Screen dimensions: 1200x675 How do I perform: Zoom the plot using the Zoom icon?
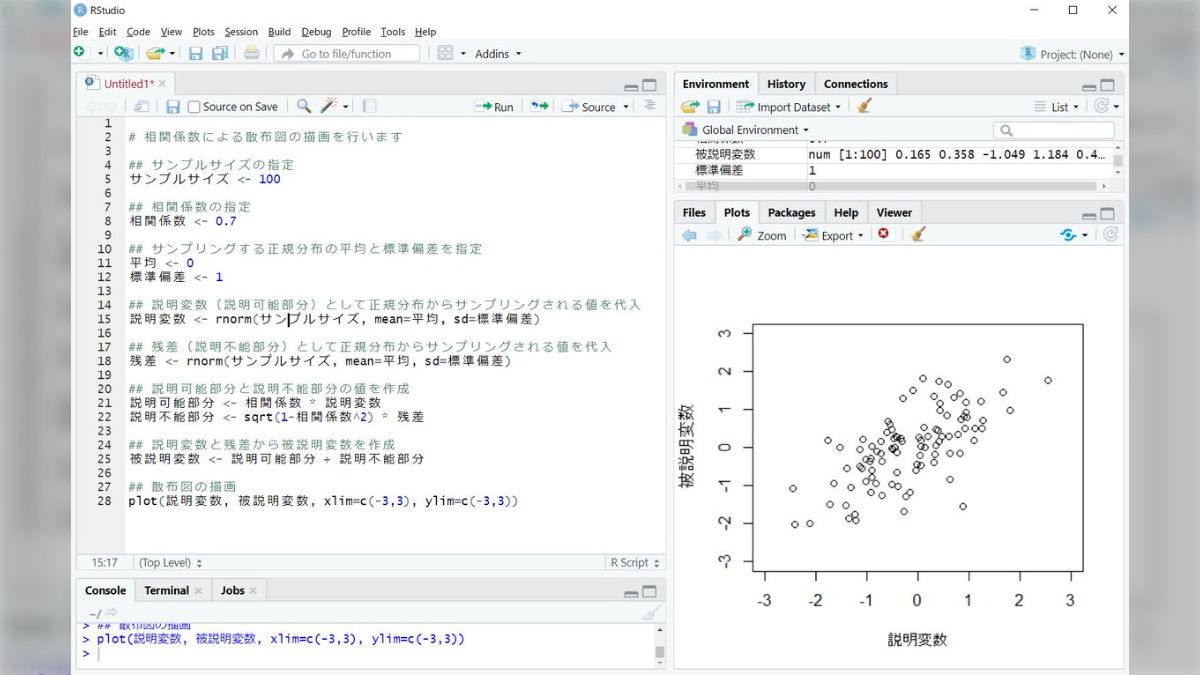pyautogui.click(x=761, y=235)
